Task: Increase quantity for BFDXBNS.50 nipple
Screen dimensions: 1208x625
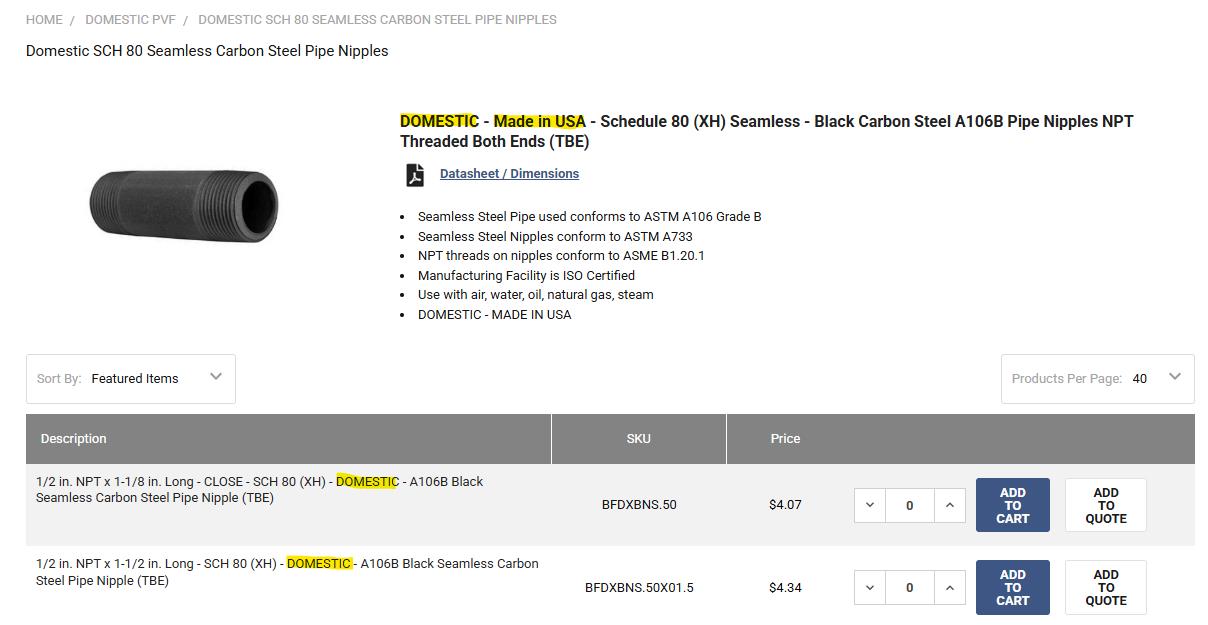Action: coord(949,505)
